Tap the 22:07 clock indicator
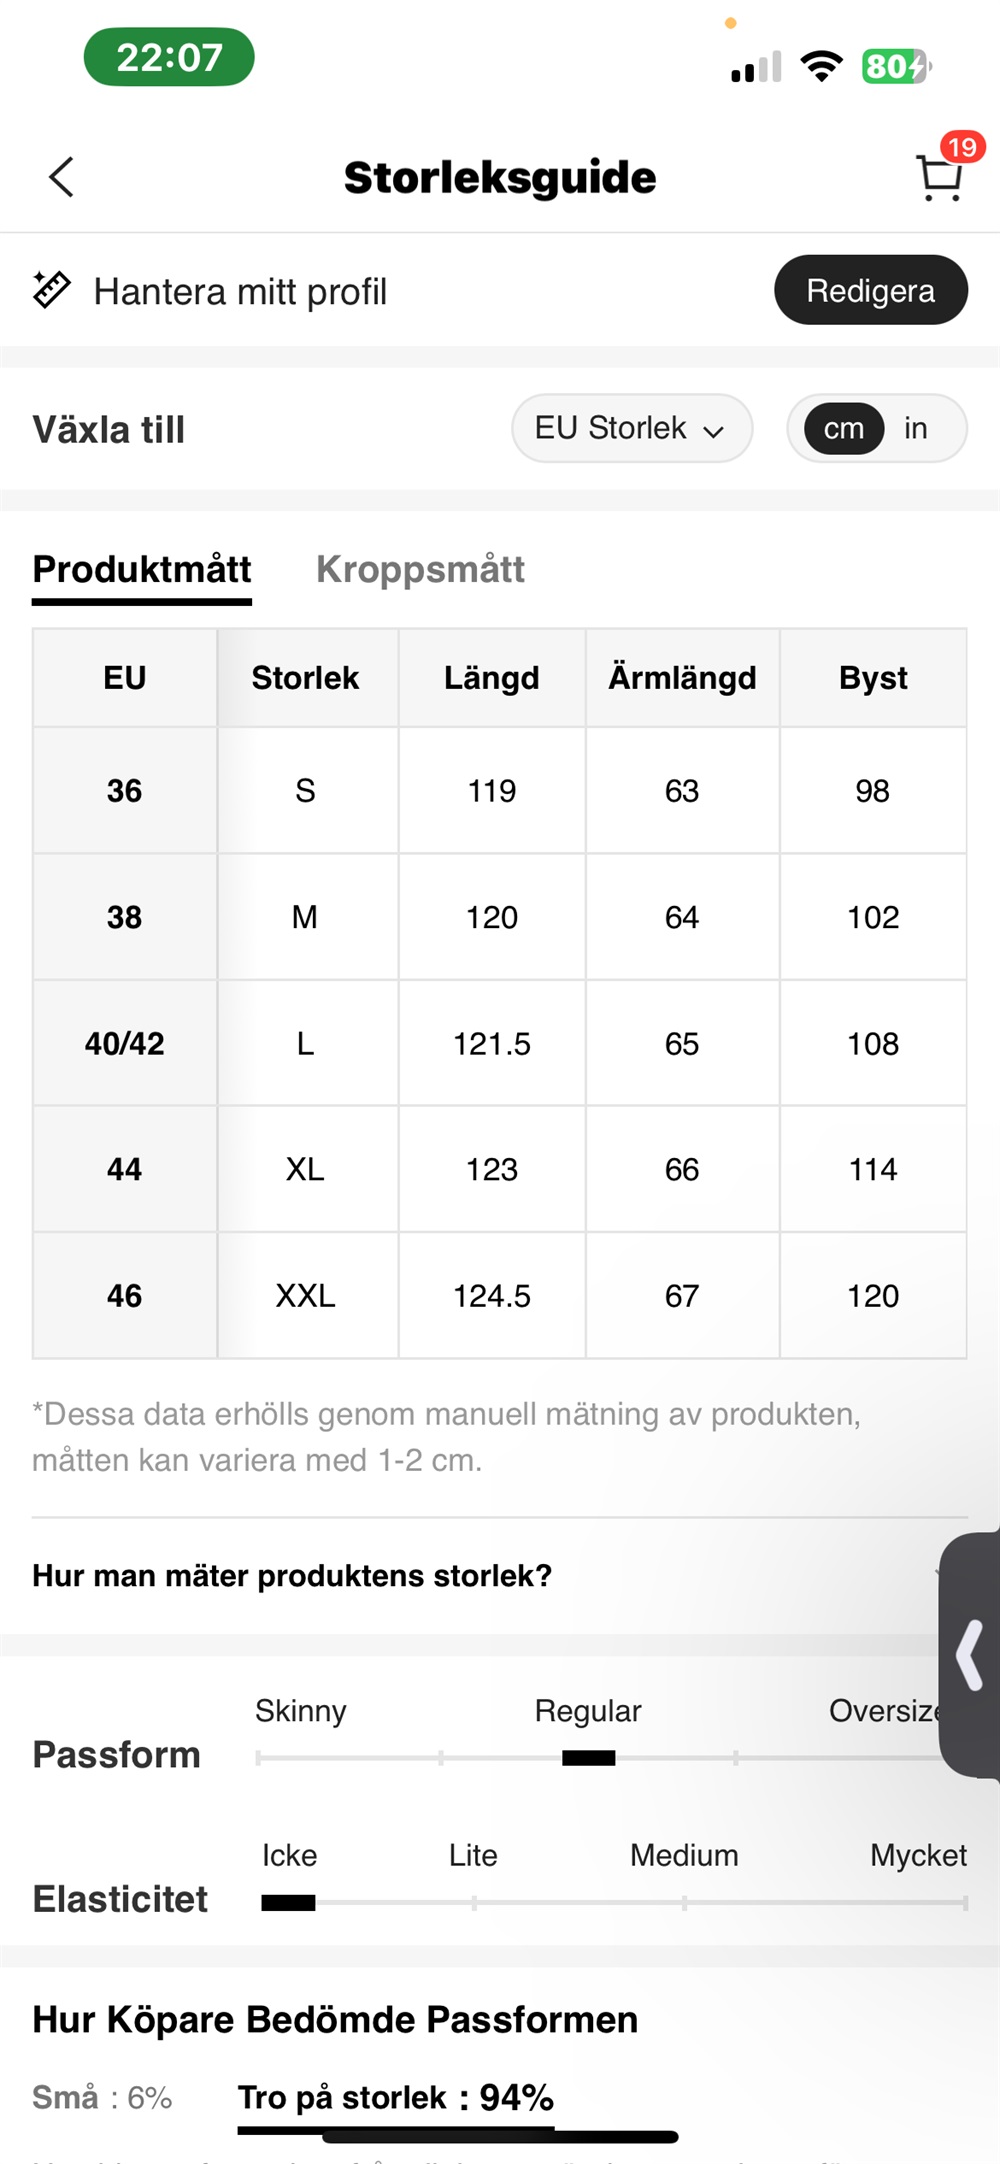The image size is (1000, 2164). tap(169, 57)
